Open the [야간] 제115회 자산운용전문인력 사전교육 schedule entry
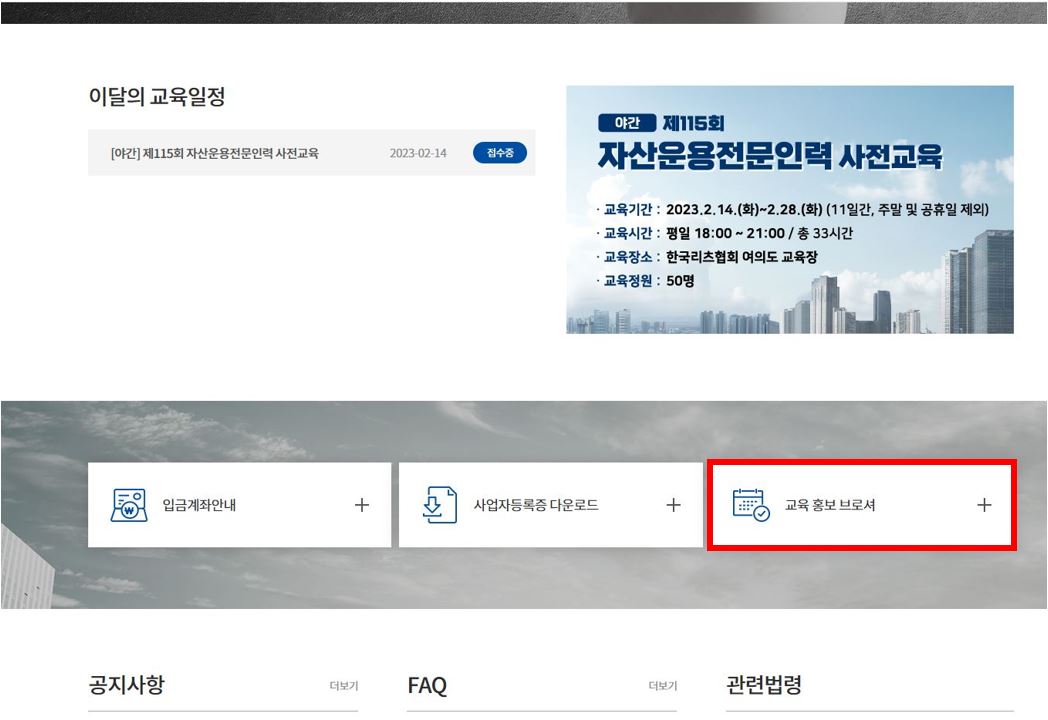 [214, 153]
